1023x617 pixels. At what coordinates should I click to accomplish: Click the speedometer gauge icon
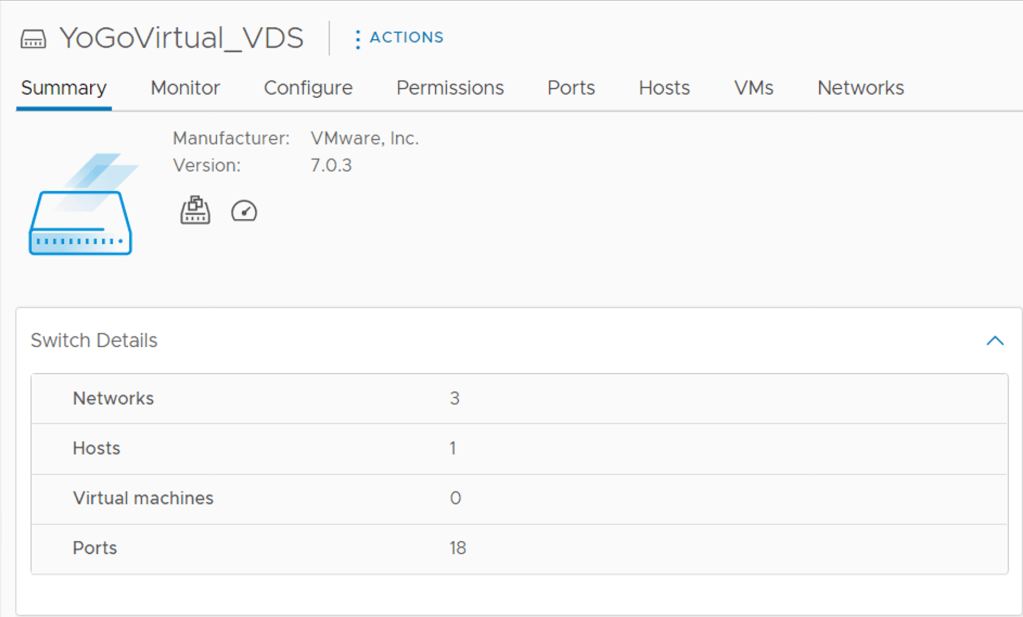tap(244, 210)
